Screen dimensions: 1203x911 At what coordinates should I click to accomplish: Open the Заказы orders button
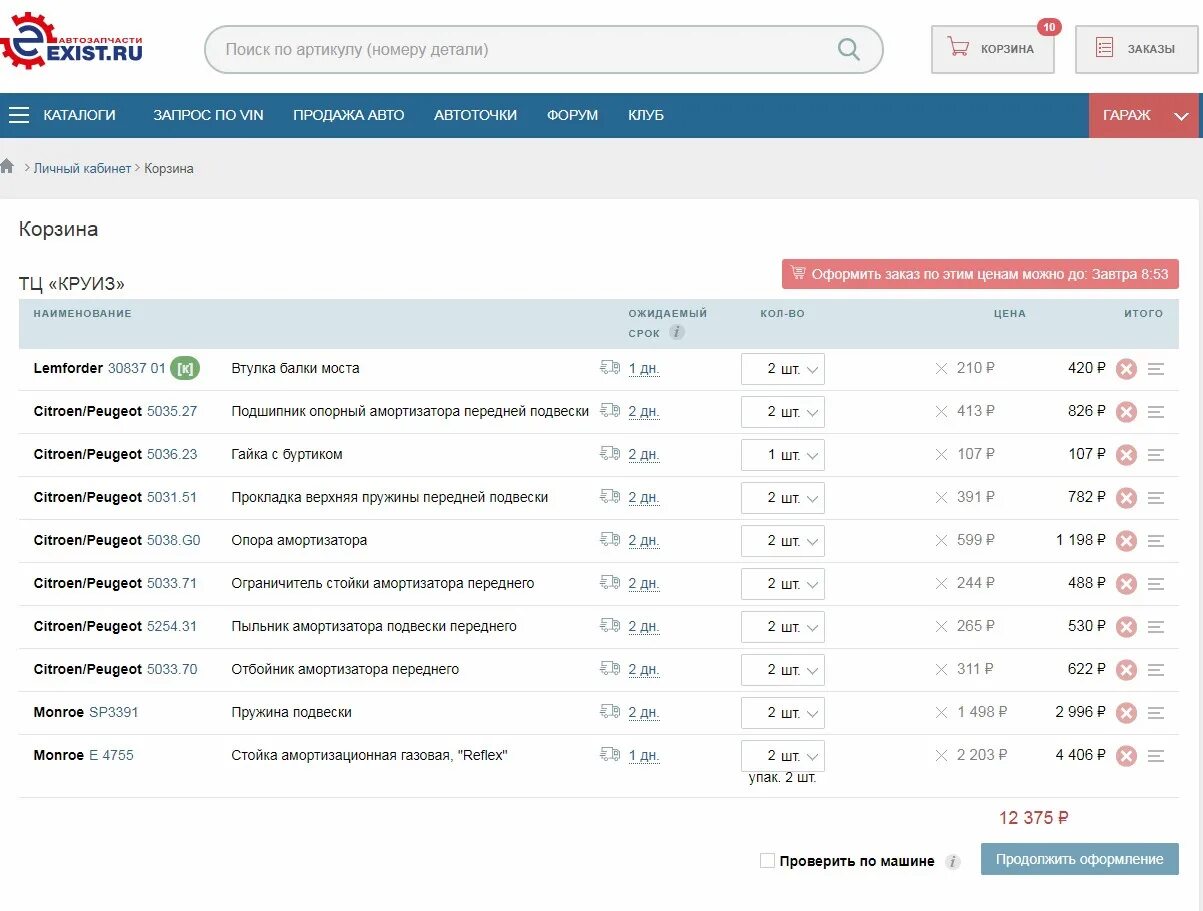[x=1136, y=49]
